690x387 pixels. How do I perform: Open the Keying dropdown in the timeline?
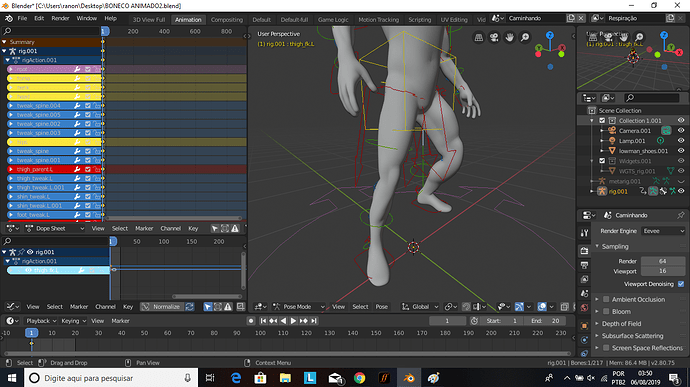click(73, 321)
